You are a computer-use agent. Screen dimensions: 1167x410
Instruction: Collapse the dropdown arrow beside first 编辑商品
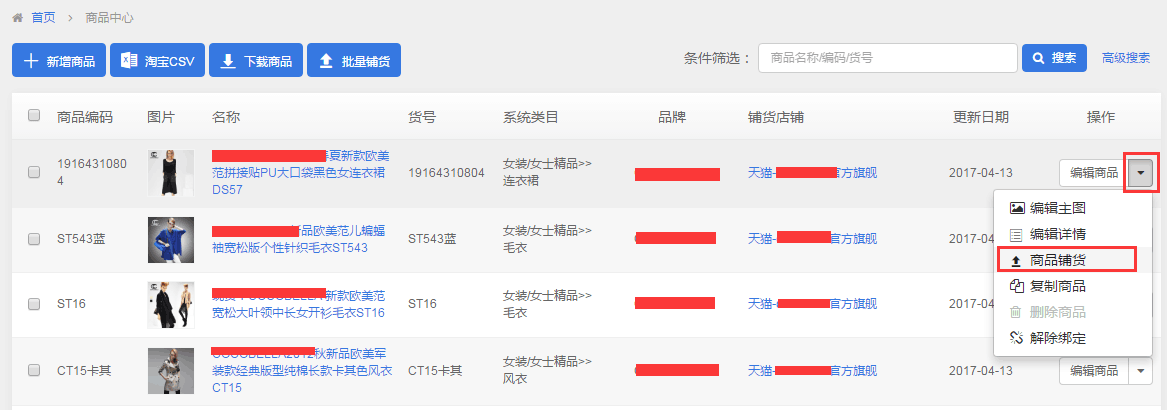(x=1141, y=172)
